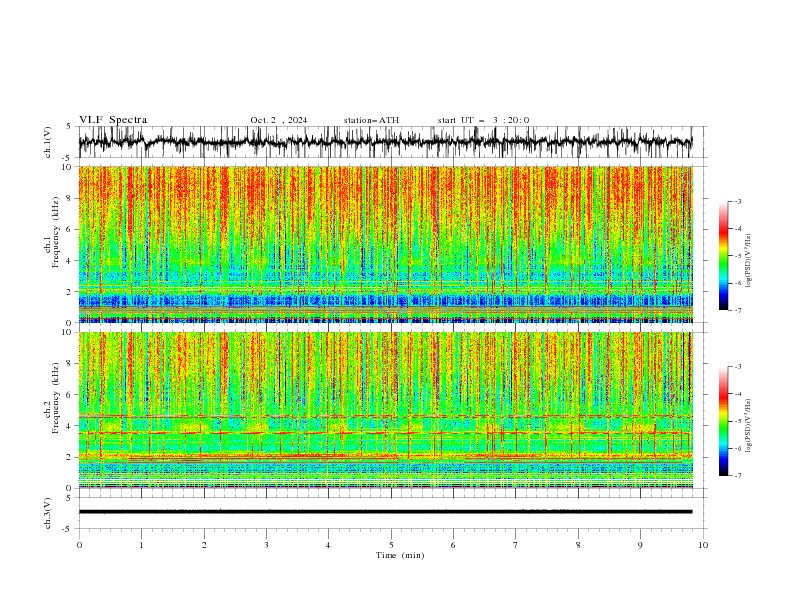Image resolution: width=792 pixels, height=612 pixels.
Task: Click the lower color scale bar
Action: click(723, 421)
